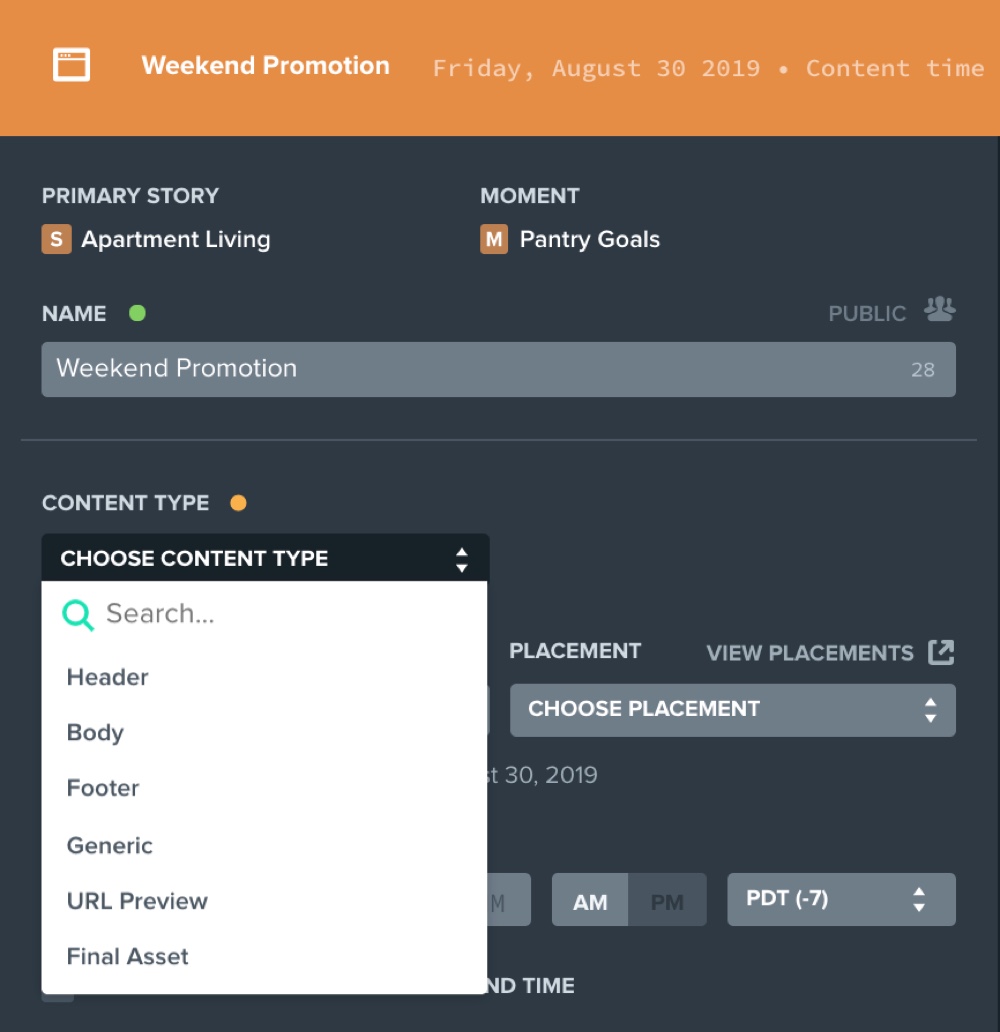
Task: Toggle the Public visibility setting
Action: point(891,311)
